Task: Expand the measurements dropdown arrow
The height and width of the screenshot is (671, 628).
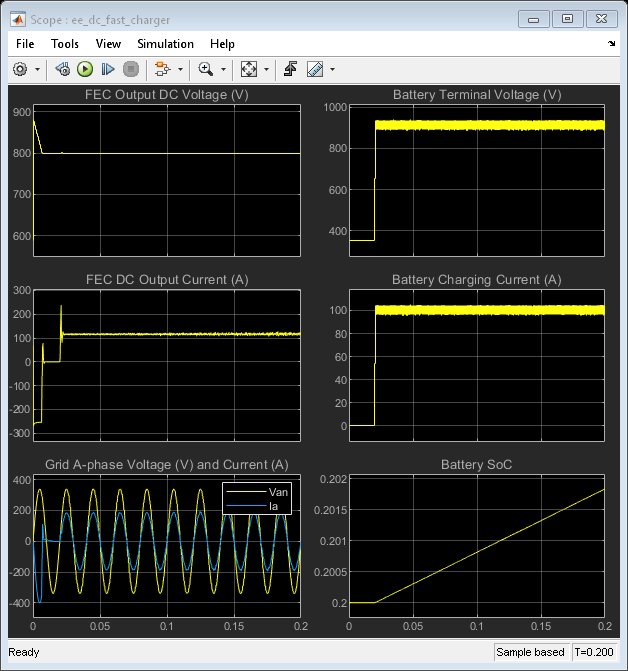Action: (332, 69)
